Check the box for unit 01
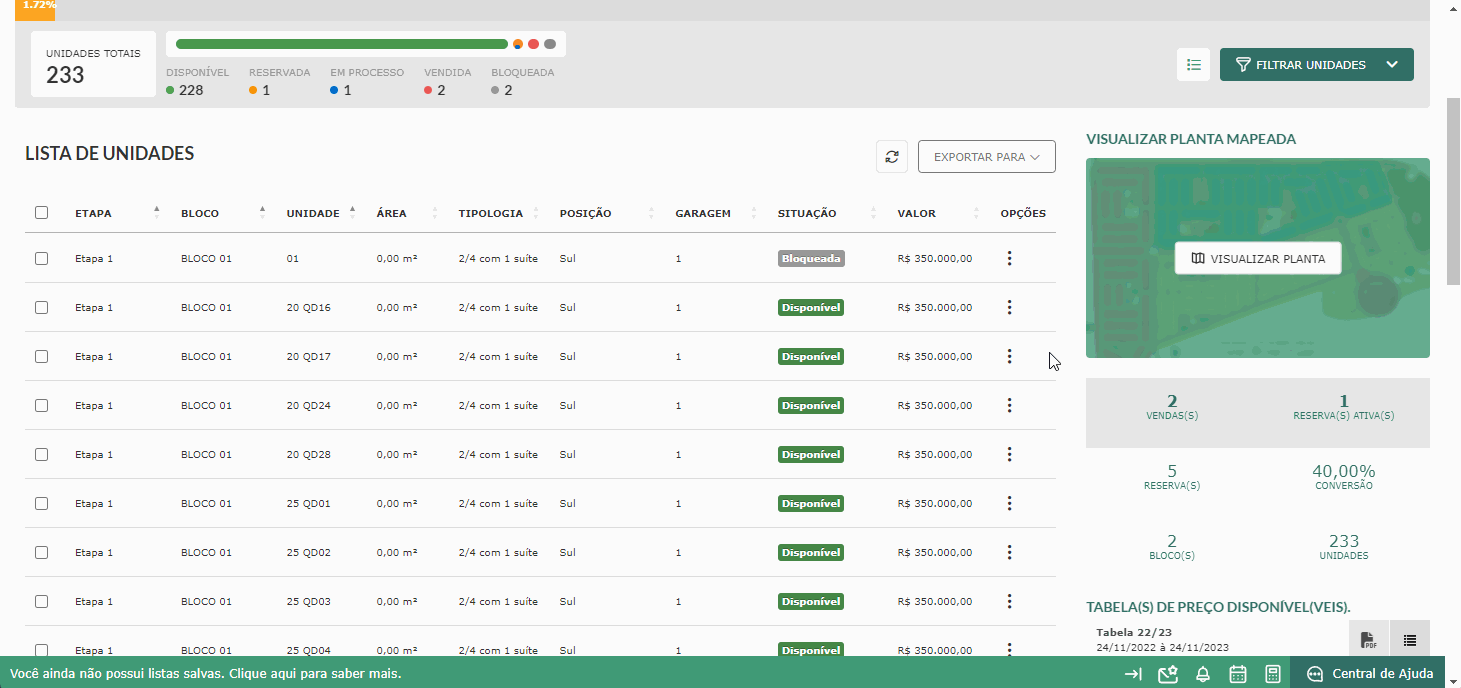1461x688 pixels. click(41, 258)
